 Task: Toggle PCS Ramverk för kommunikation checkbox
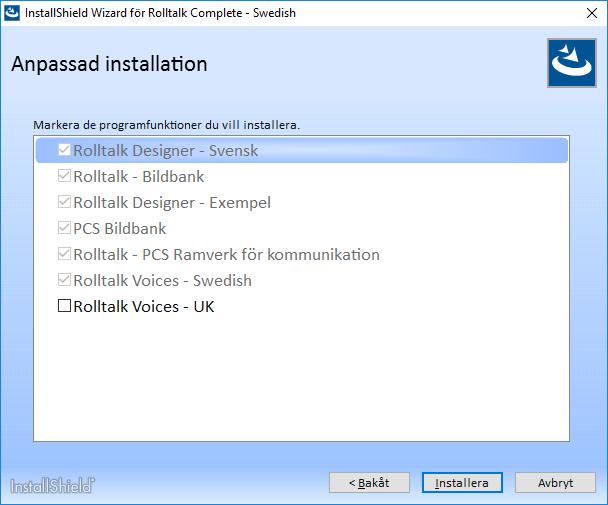64,254
